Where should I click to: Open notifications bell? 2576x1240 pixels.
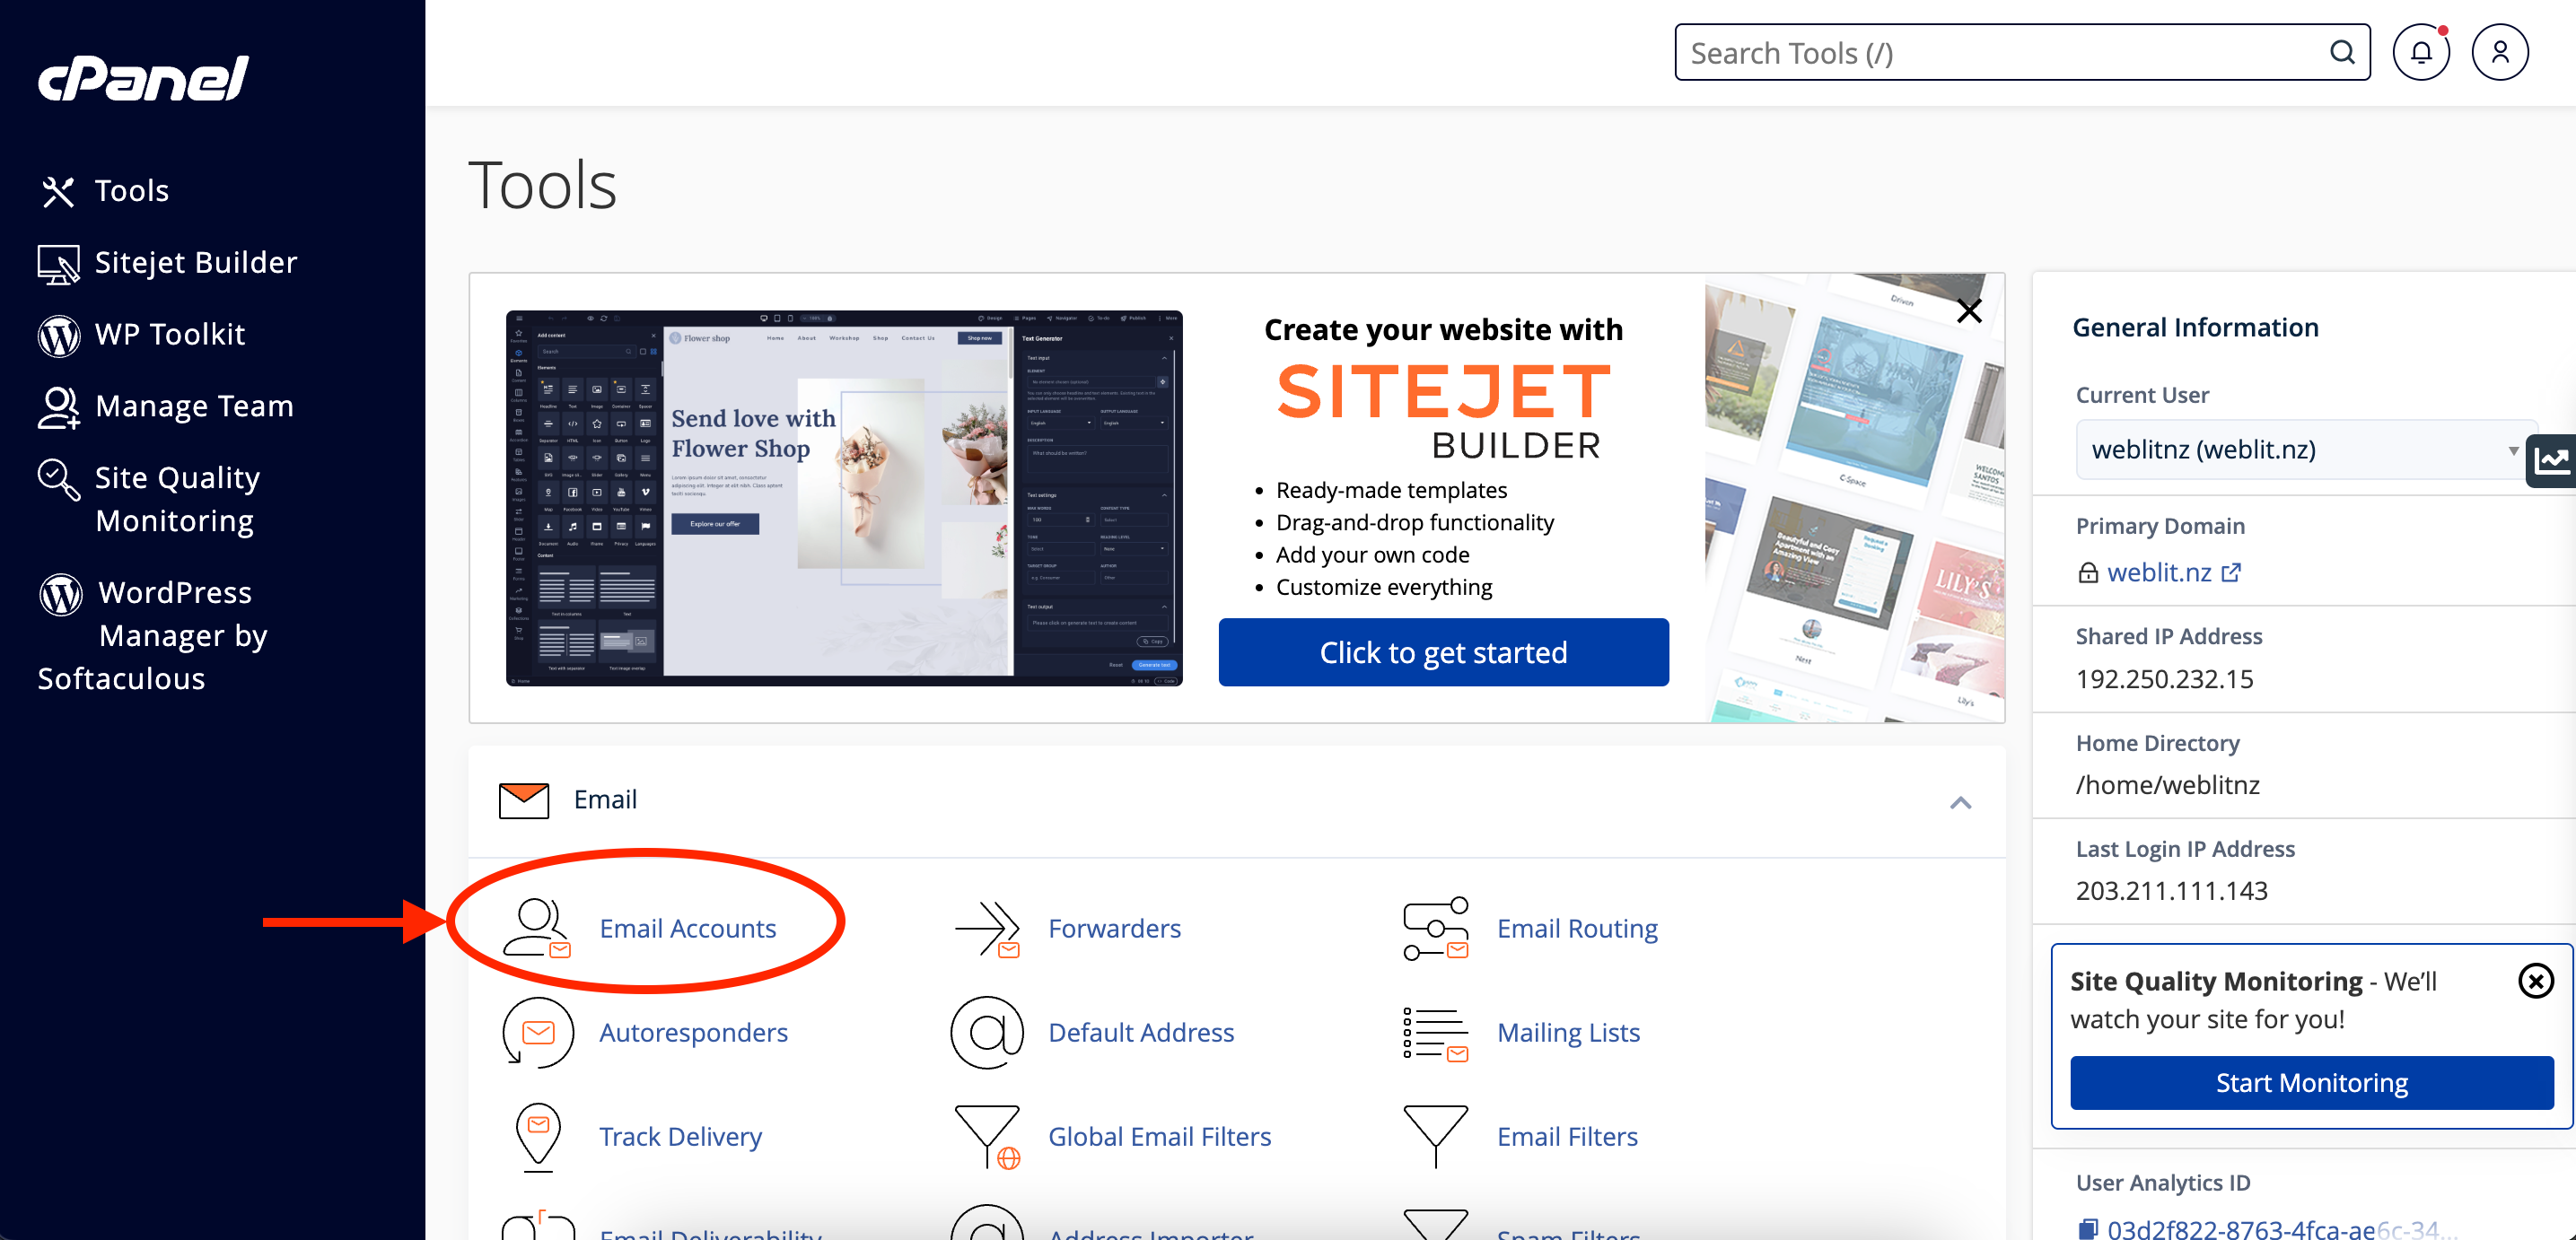pyautogui.click(x=2421, y=53)
